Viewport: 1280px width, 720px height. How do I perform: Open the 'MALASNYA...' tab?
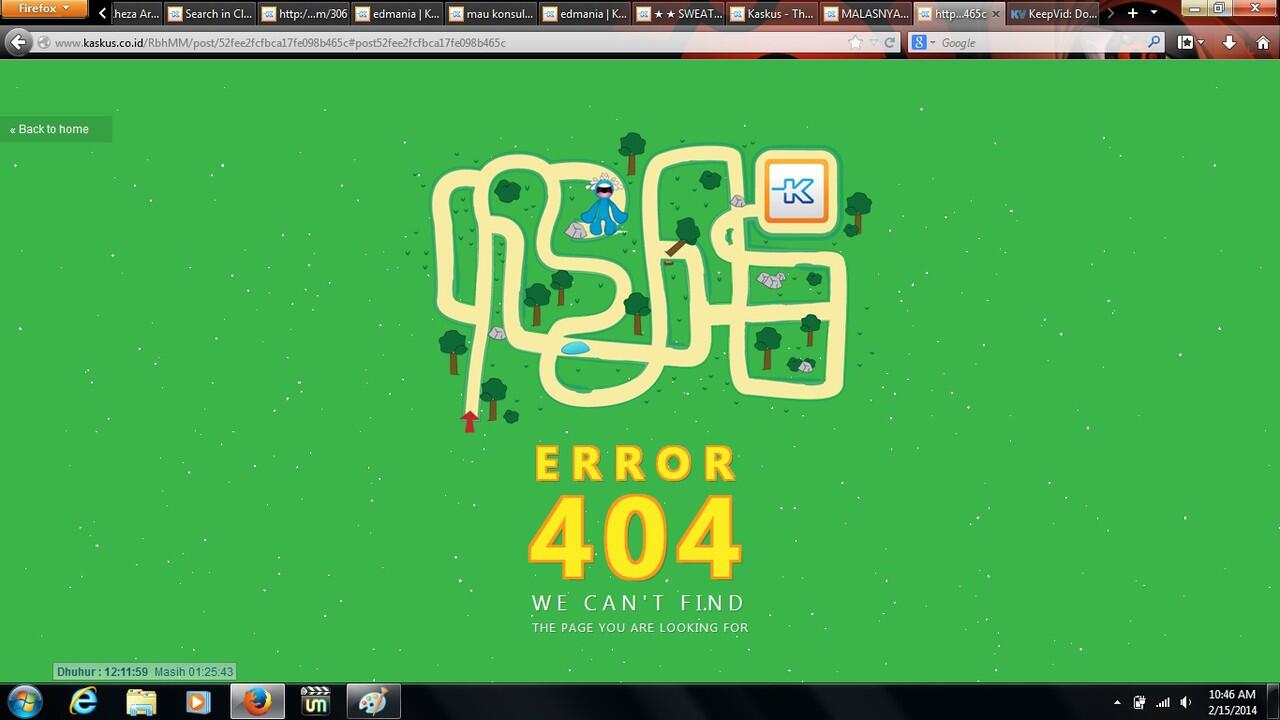[x=866, y=14]
